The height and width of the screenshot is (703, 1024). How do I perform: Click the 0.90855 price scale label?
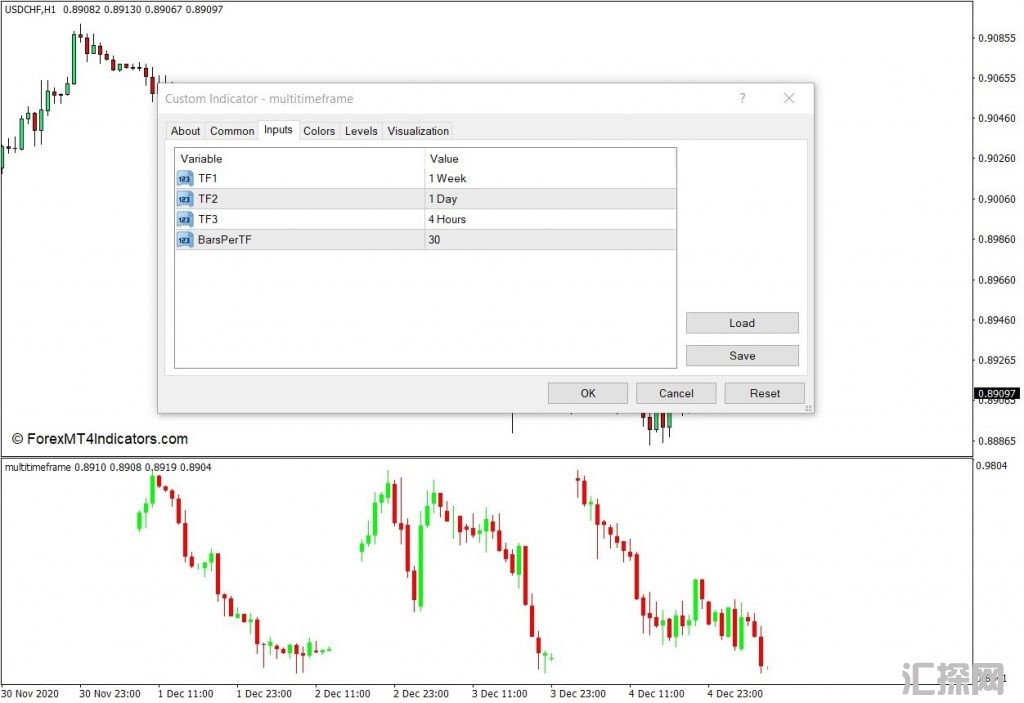(x=997, y=38)
